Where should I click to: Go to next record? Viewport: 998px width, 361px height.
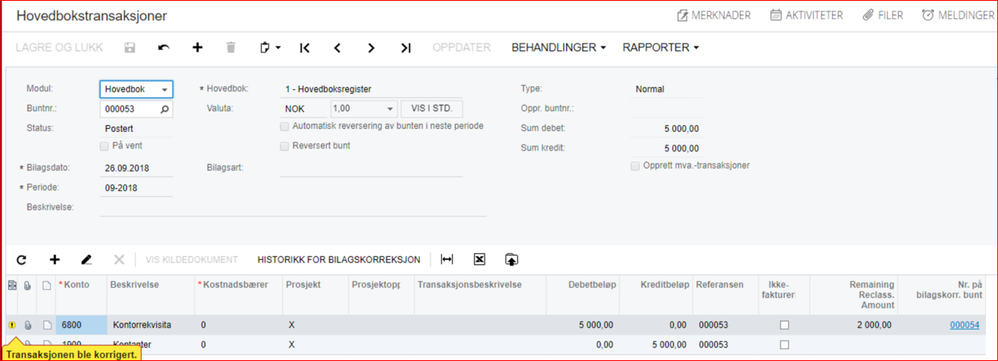click(372, 48)
